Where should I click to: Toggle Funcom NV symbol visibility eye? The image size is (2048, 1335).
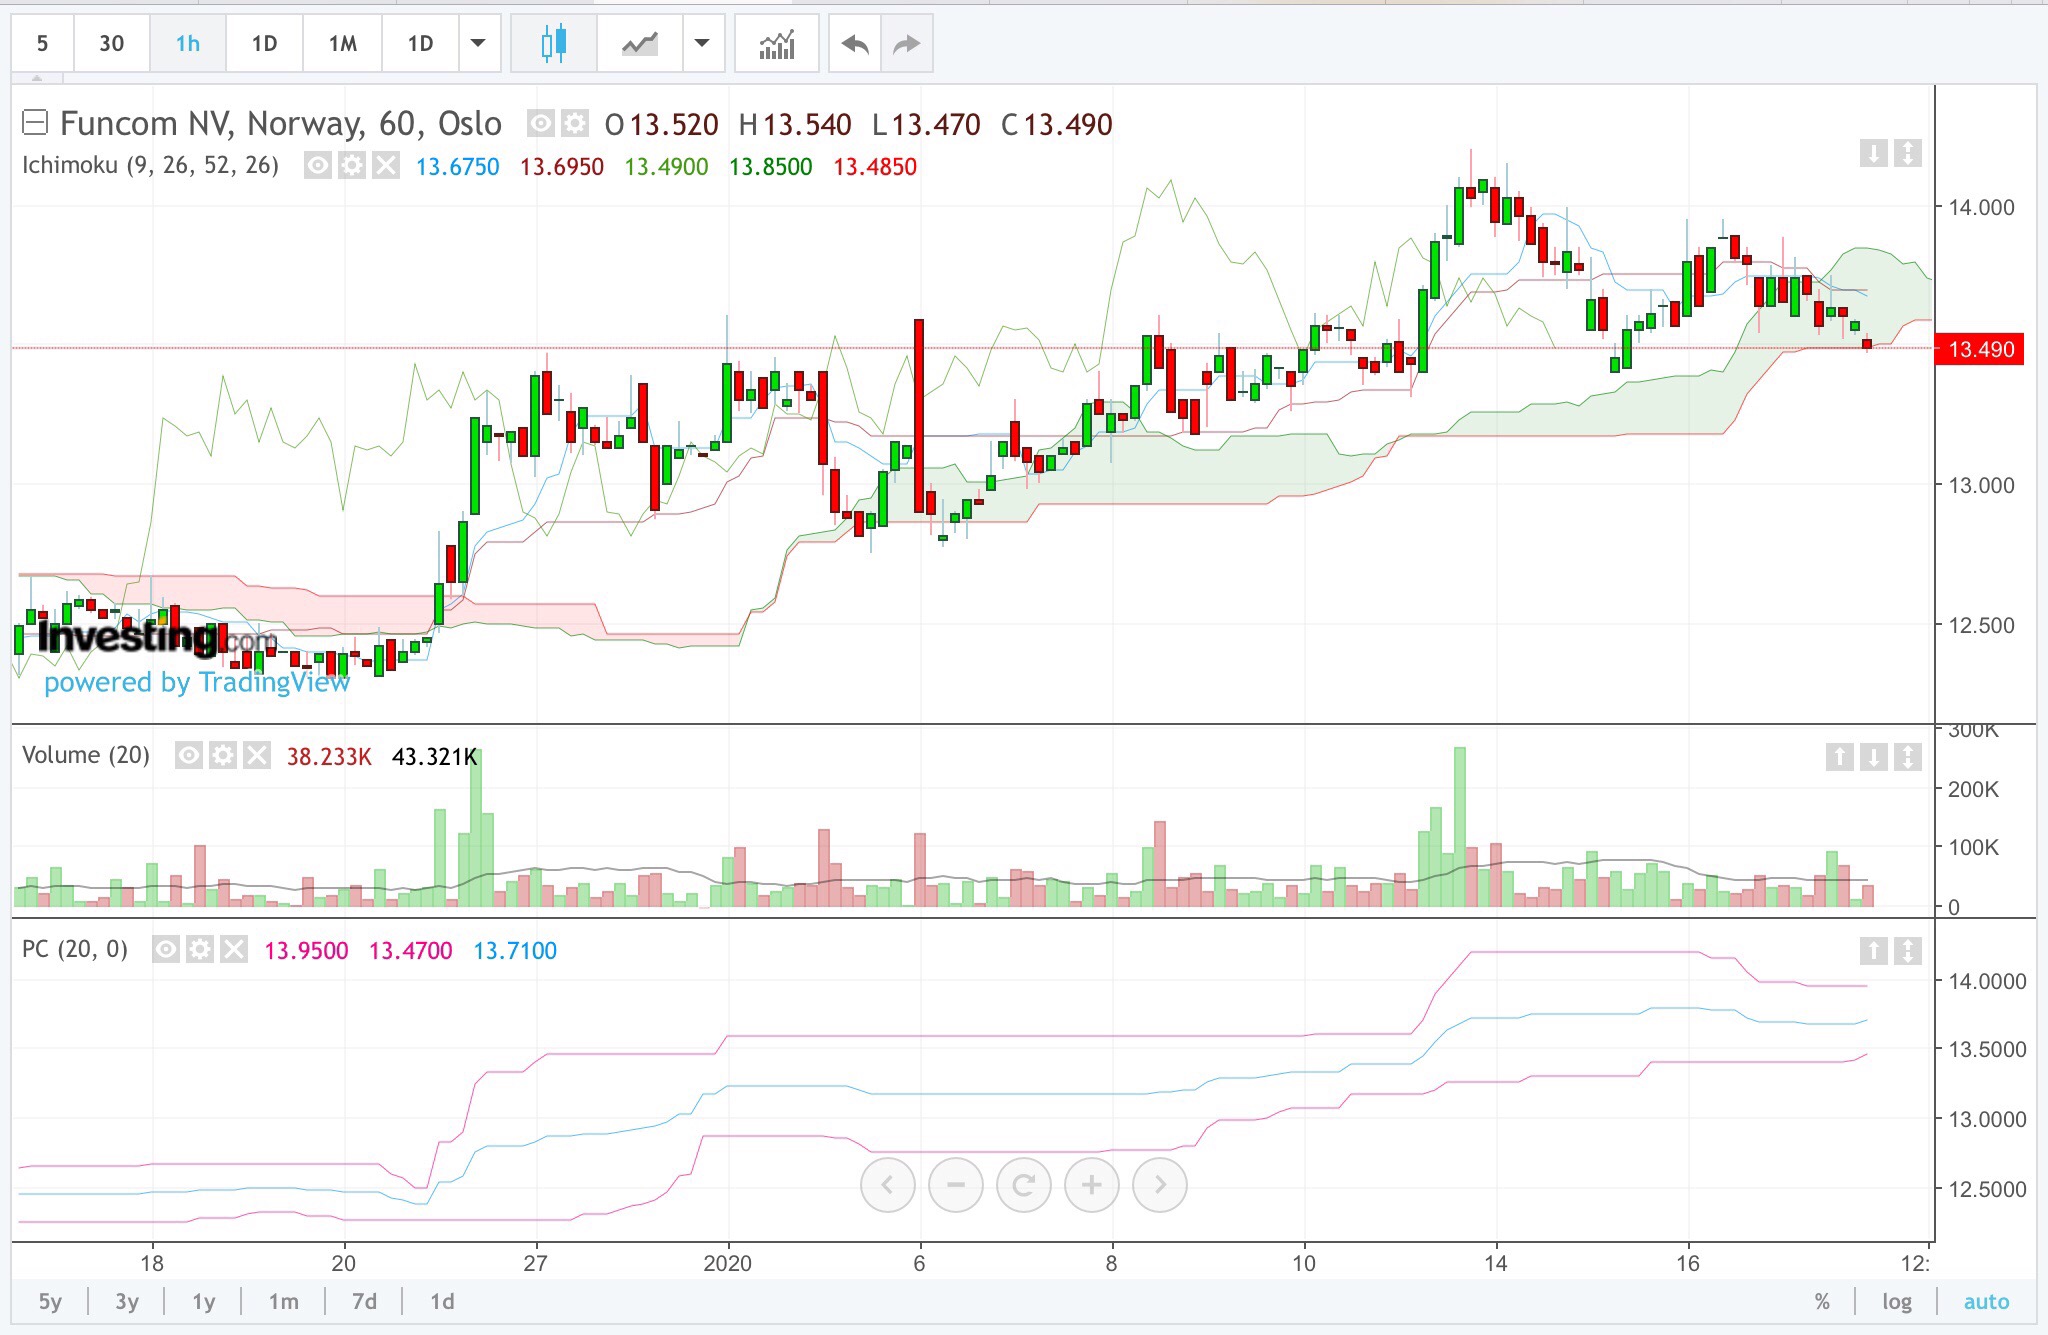click(540, 124)
